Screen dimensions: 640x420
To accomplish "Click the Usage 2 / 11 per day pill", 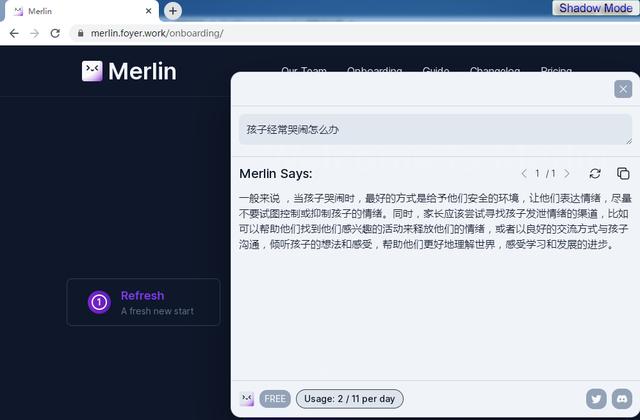I will tap(349, 399).
